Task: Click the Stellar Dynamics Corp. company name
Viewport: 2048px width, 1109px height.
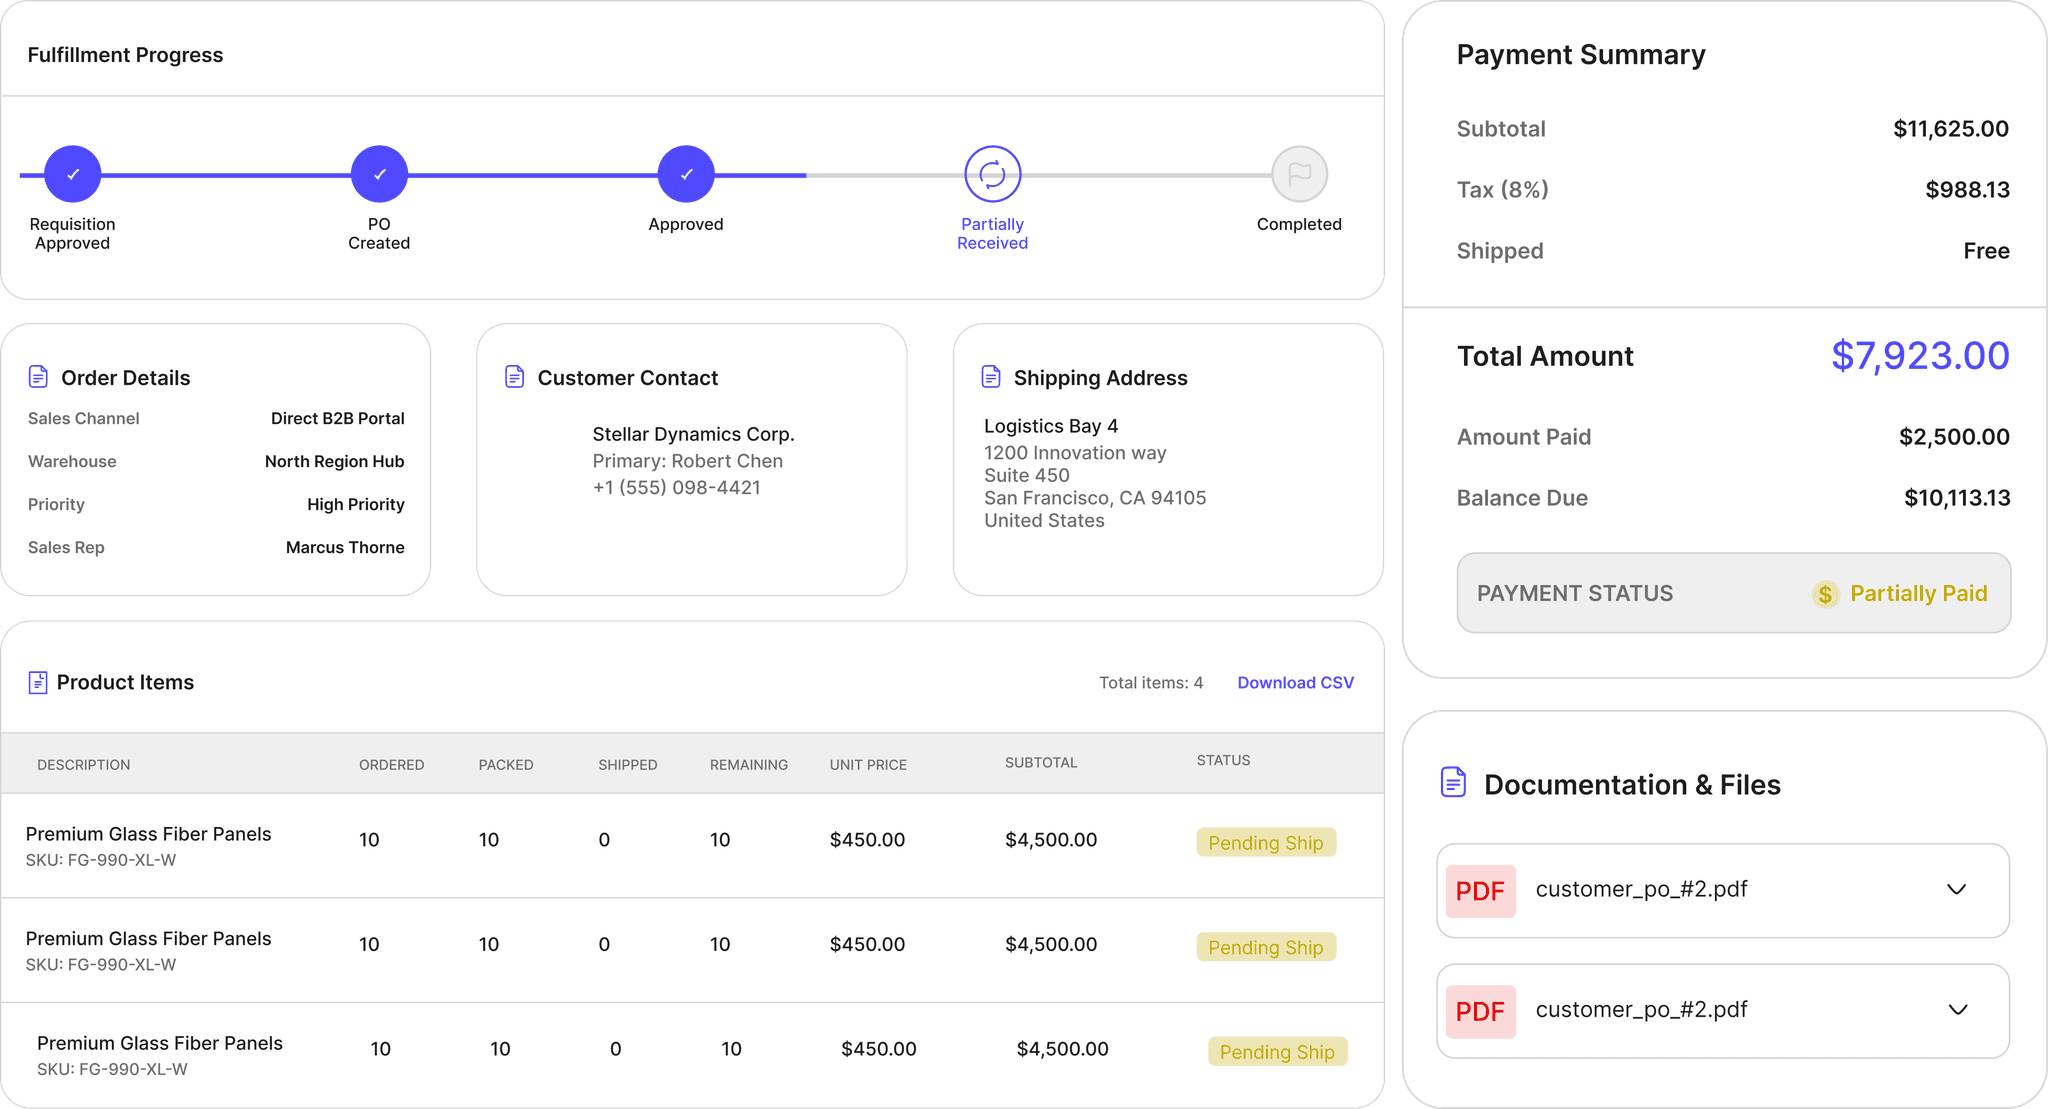Action: pyautogui.click(x=693, y=434)
